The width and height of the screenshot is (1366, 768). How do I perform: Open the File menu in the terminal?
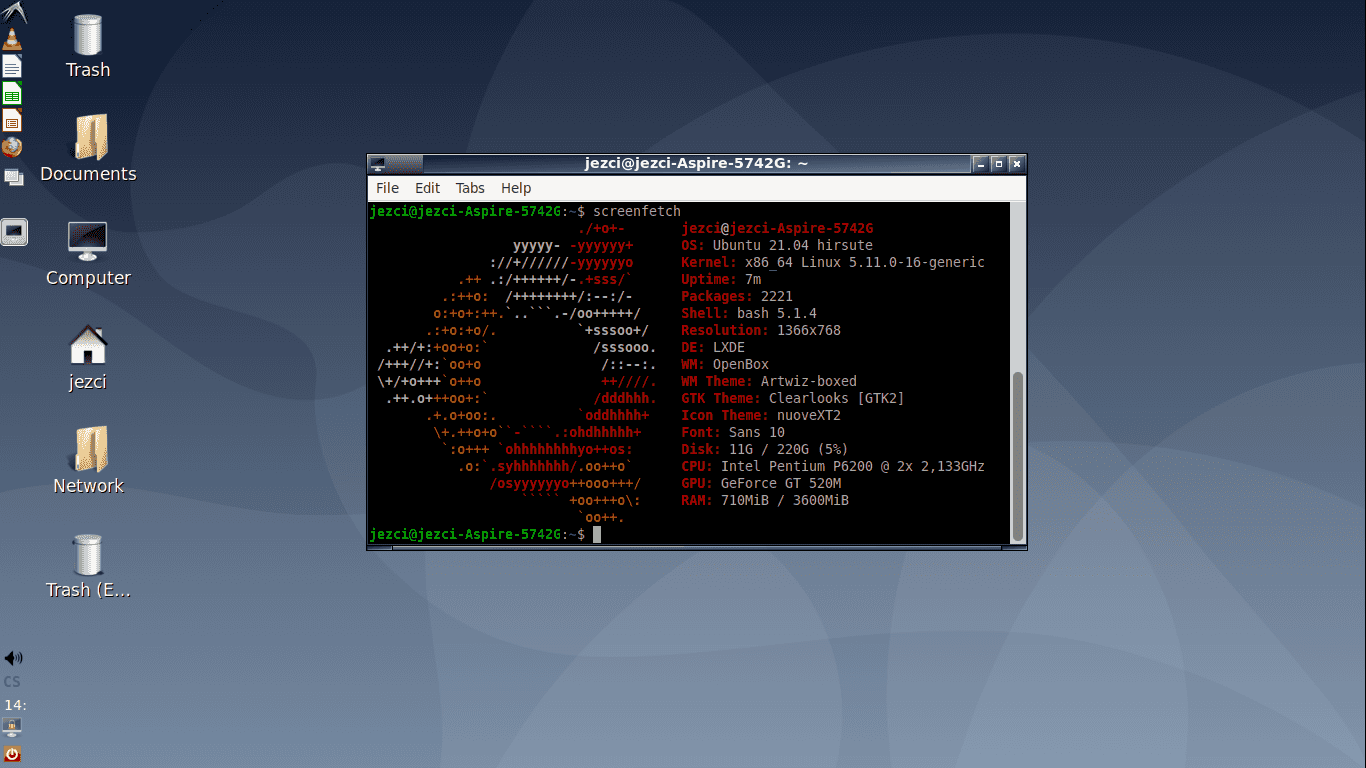[387, 188]
